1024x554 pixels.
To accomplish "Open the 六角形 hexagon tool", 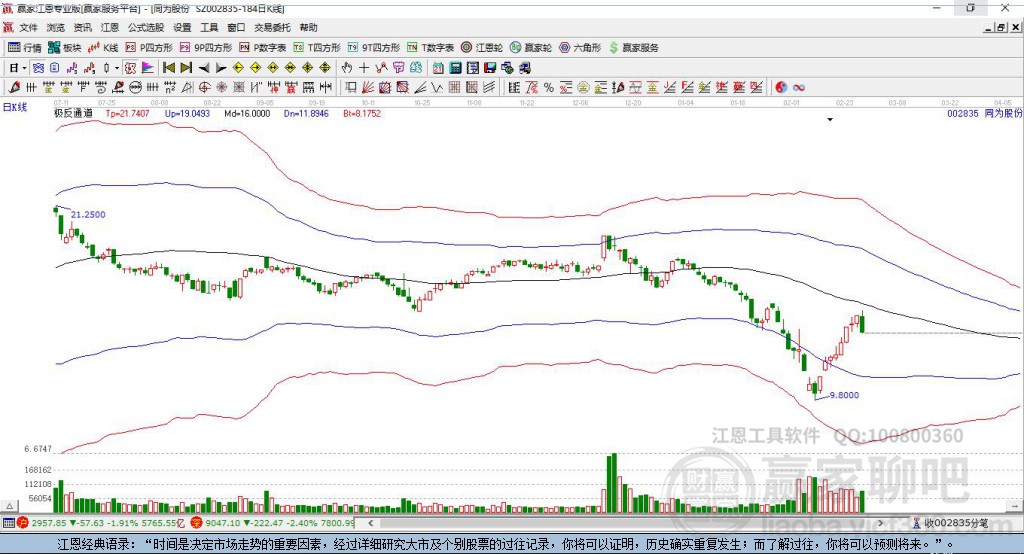I will 580,48.
